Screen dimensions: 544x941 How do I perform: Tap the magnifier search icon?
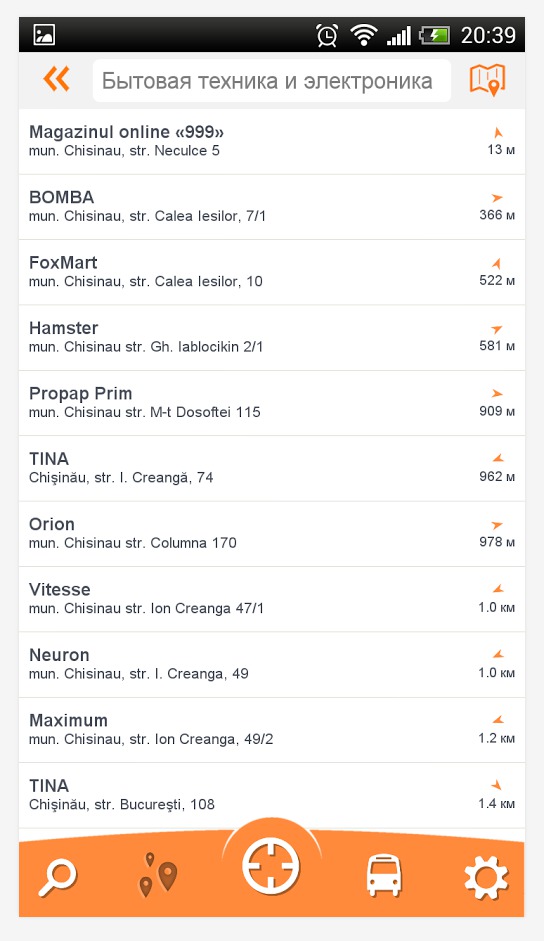click(x=57, y=877)
